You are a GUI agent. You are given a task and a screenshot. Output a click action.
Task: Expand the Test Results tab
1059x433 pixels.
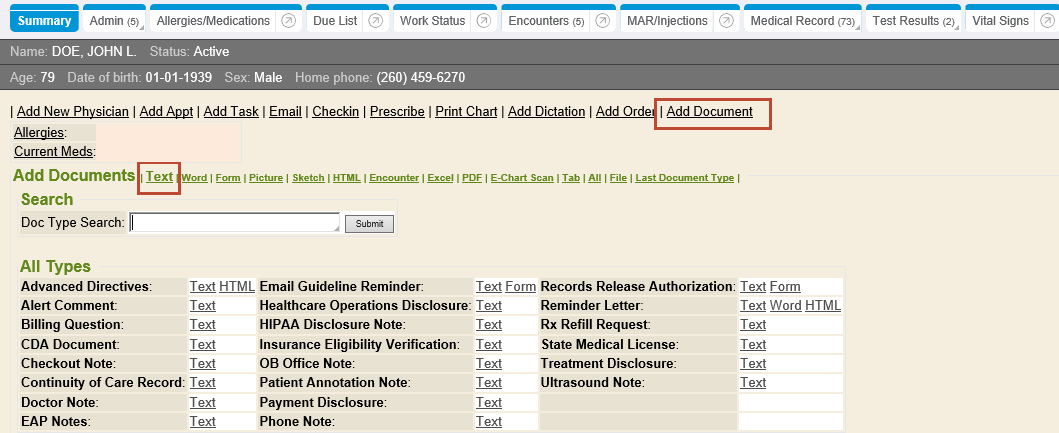[912, 21]
